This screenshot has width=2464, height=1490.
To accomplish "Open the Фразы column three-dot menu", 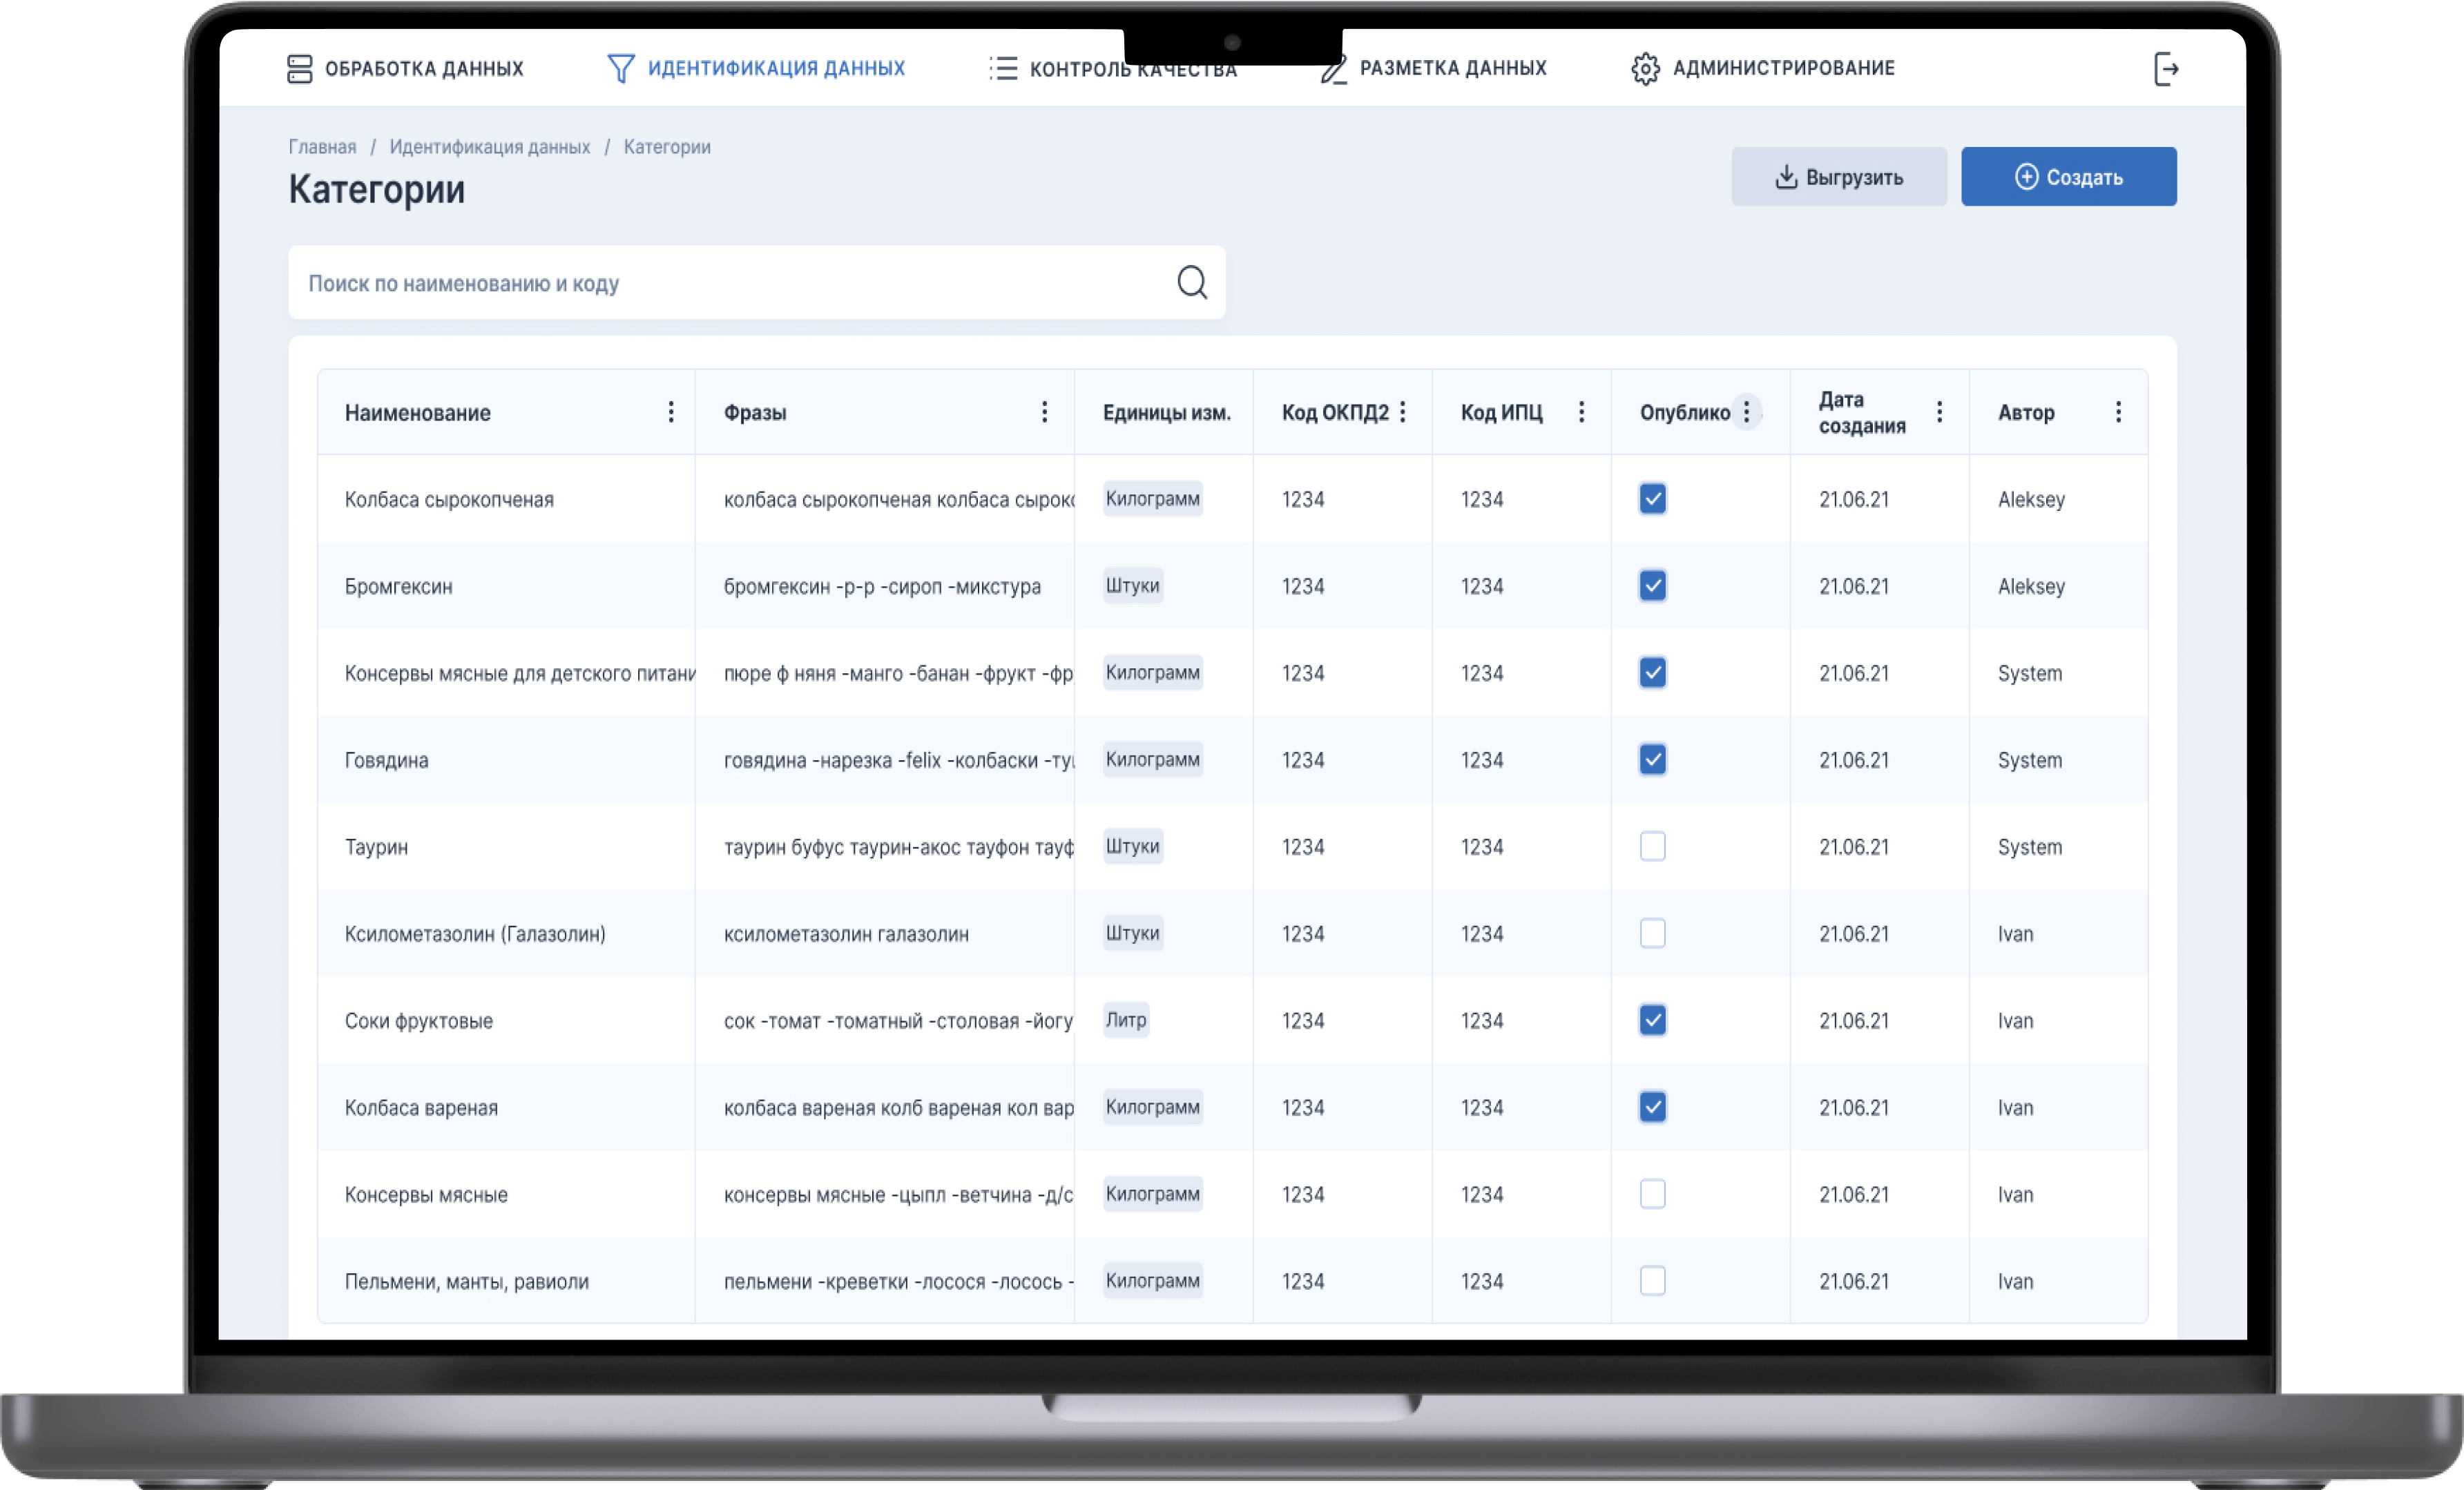I will tap(1044, 412).
